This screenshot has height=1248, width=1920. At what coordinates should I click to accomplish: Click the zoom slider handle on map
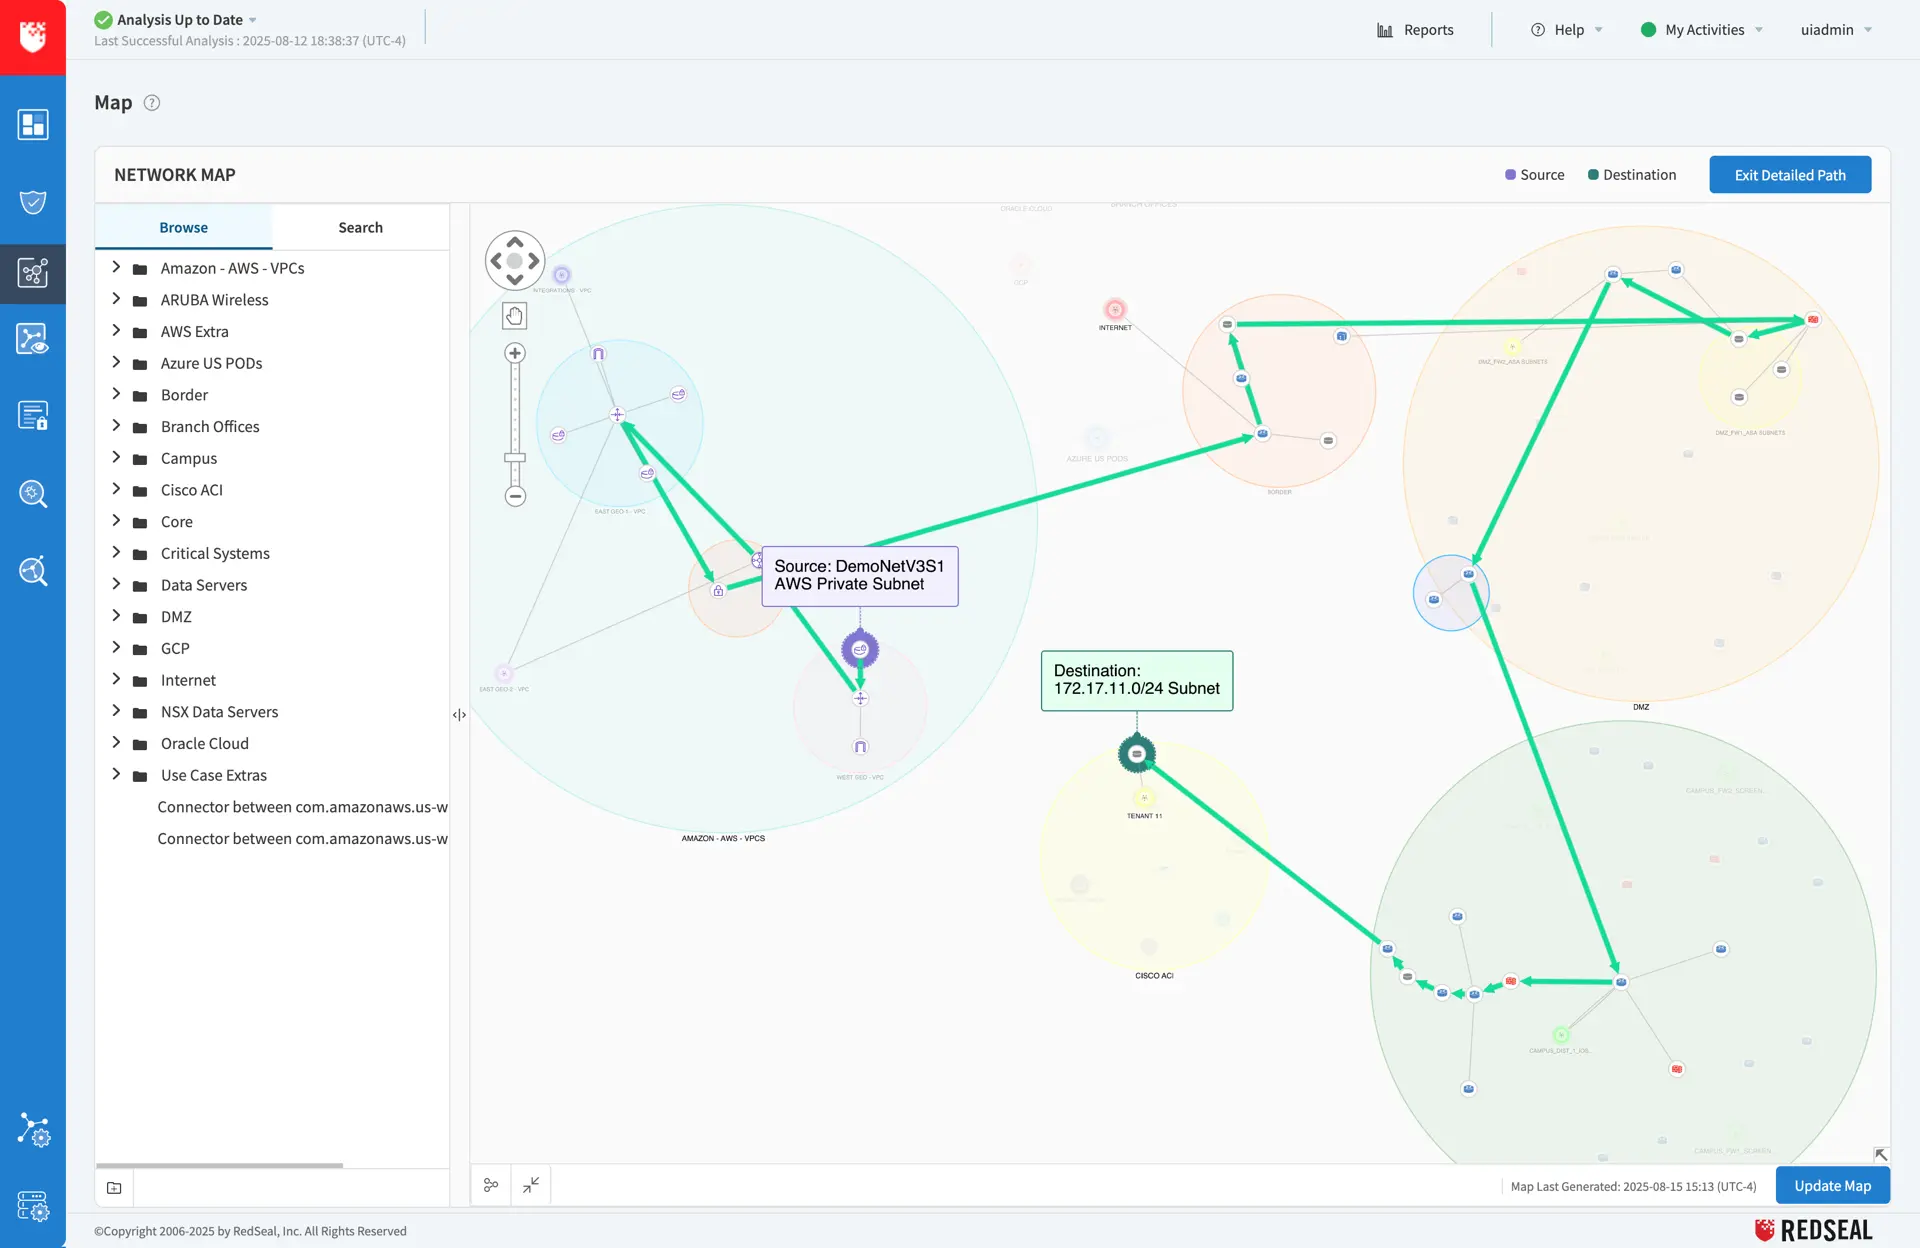(515, 458)
